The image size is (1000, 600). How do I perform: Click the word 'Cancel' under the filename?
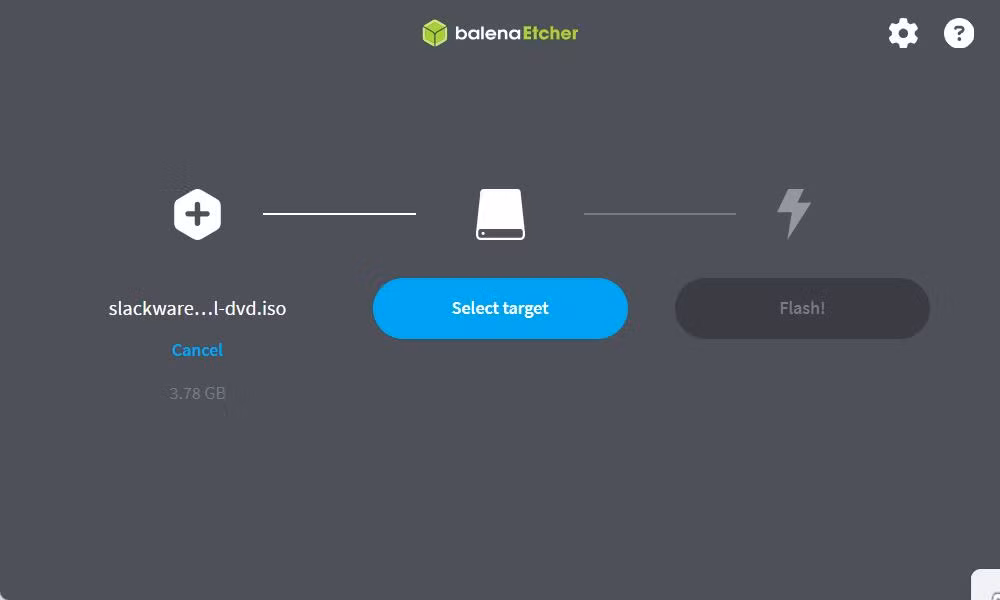(197, 350)
